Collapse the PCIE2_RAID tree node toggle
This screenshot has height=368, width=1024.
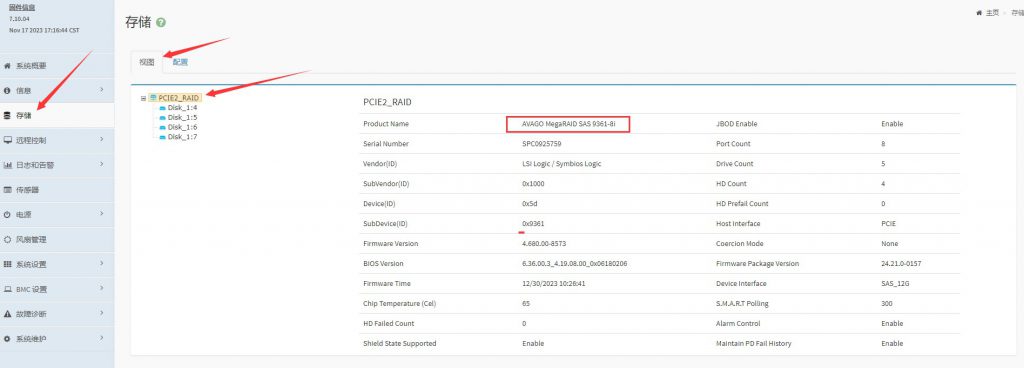tap(143, 99)
